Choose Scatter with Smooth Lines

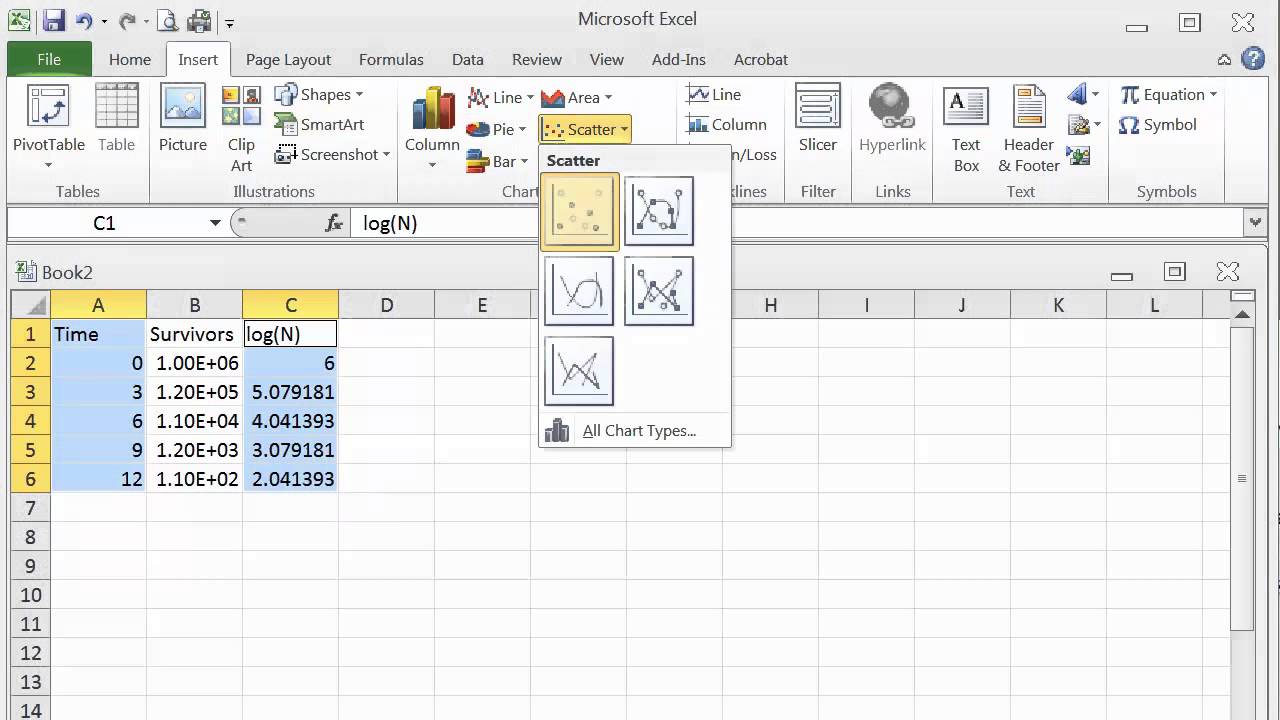(x=579, y=292)
